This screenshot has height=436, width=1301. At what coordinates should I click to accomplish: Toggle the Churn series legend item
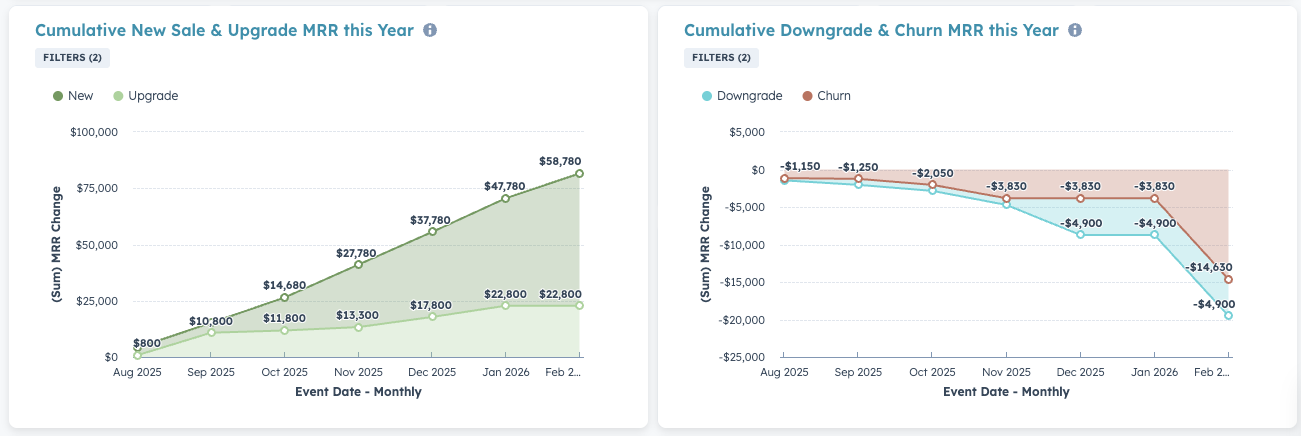pyautogui.click(x=827, y=96)
